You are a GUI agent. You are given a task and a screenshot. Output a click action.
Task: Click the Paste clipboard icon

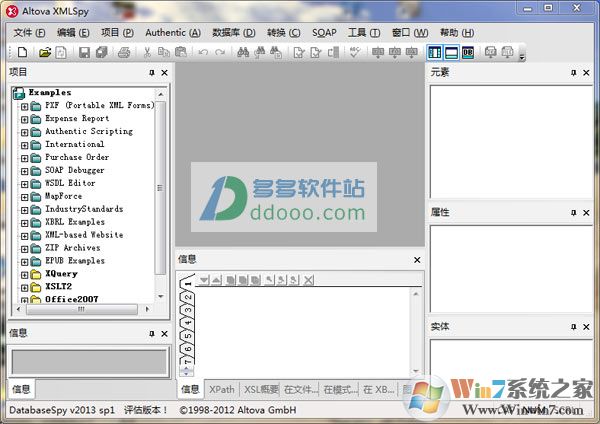coord(180,52)
